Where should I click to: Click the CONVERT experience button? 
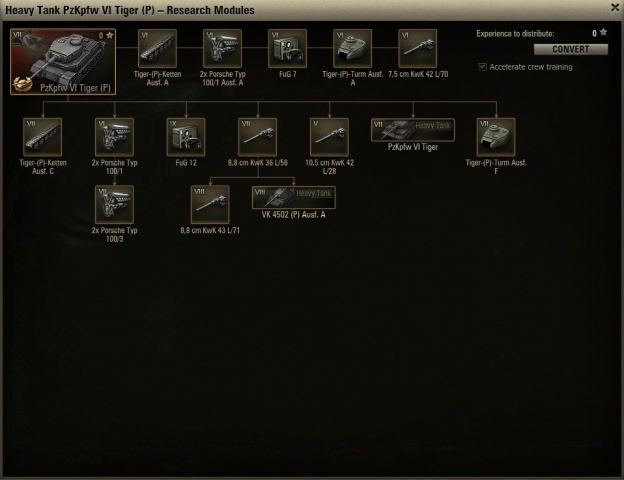(571, 49)
